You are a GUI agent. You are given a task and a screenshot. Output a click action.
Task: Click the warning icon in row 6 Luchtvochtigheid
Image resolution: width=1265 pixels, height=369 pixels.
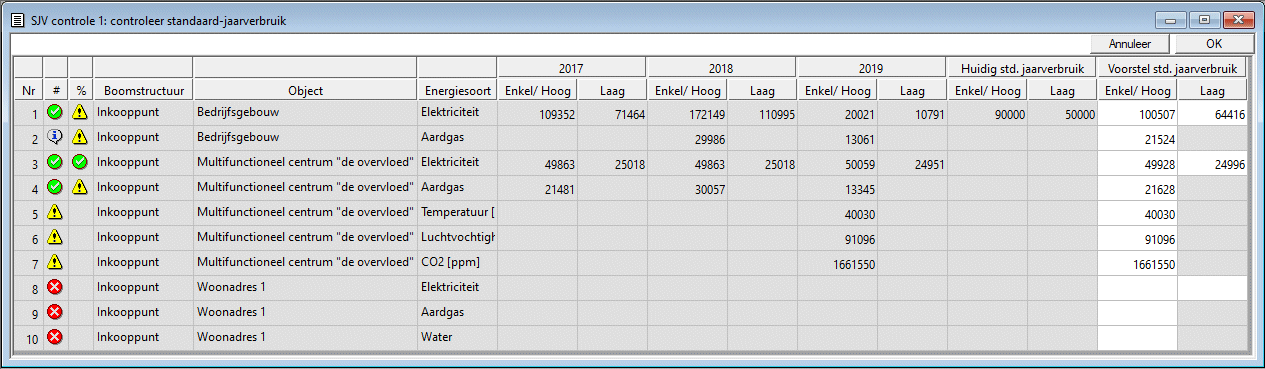(x=55, y=237)
